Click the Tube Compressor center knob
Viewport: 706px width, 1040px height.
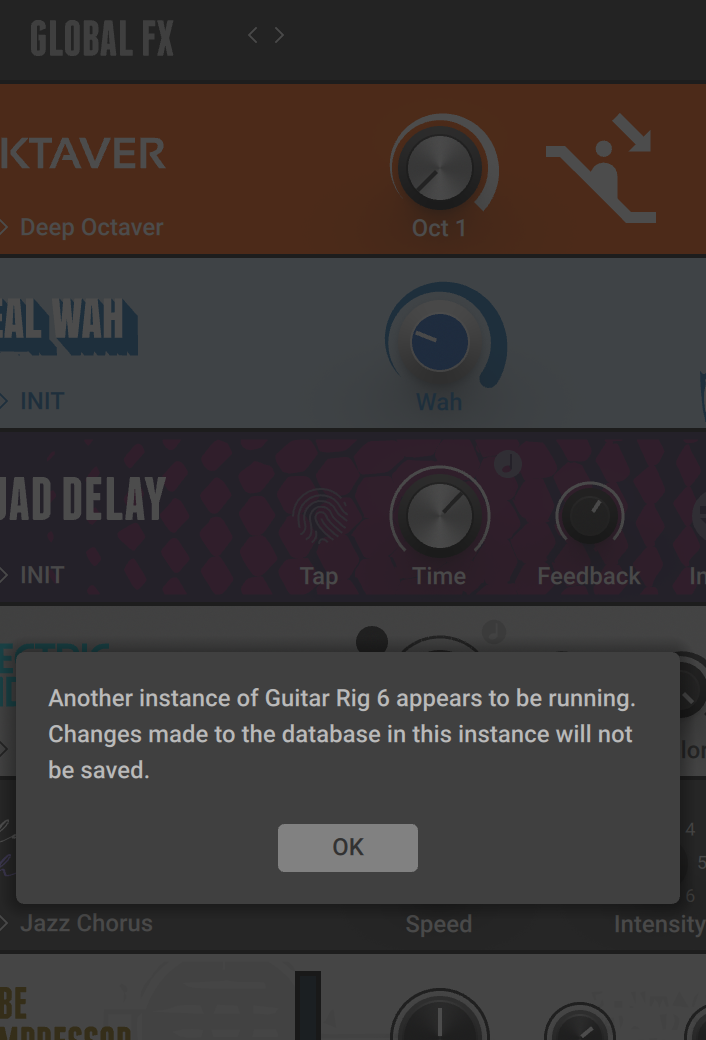click(440, 1016)
